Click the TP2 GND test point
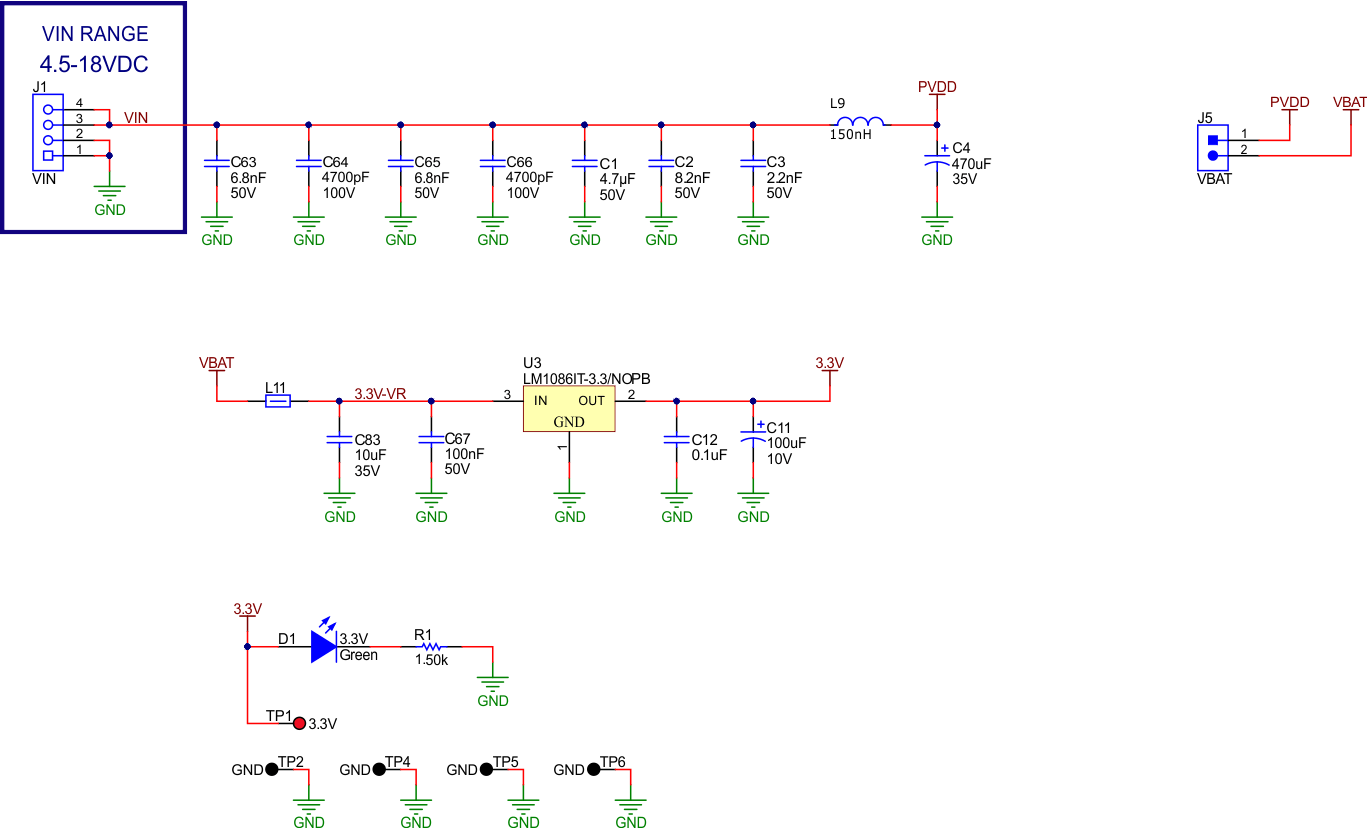The image size is (1367, 828). [x=272, y=769]
